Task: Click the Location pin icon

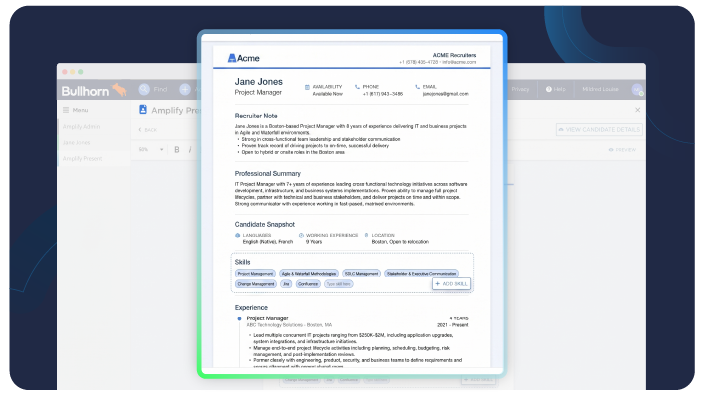Action: [x=366, y=236]
